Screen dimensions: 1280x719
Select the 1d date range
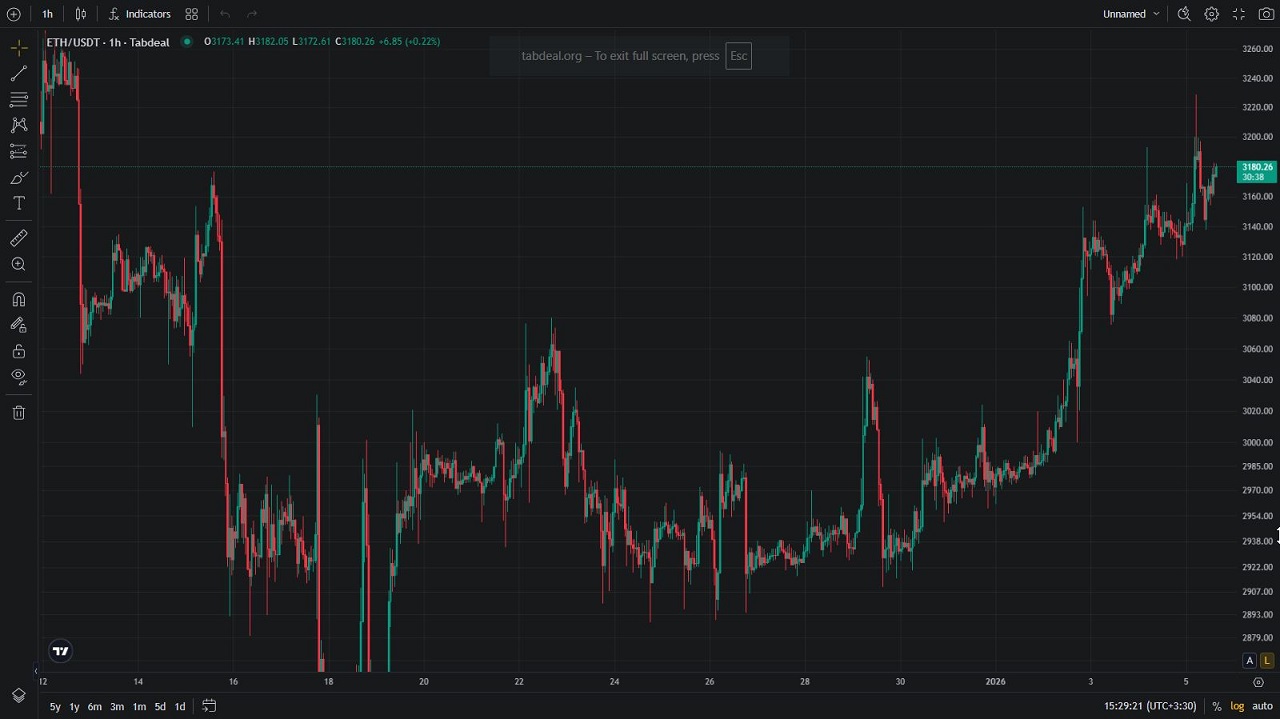(180, 706)
